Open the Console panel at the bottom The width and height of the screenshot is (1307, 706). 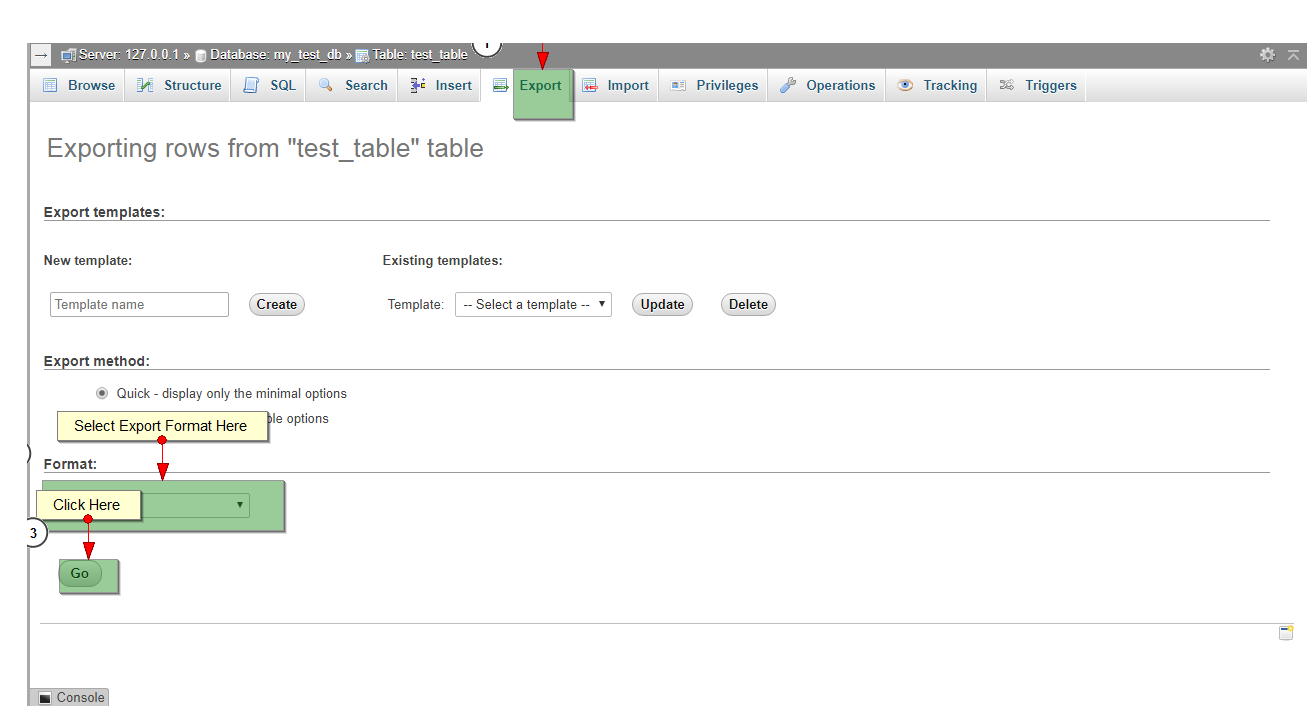click(70, 697)
